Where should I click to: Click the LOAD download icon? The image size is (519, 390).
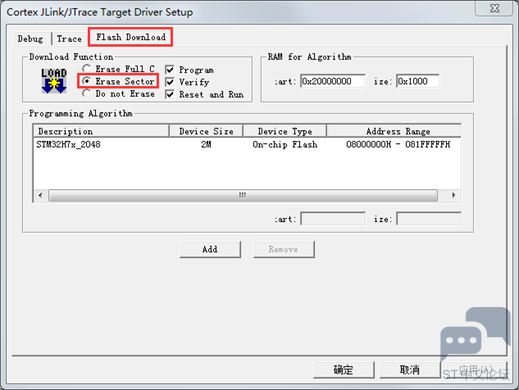tap(54, 81)
